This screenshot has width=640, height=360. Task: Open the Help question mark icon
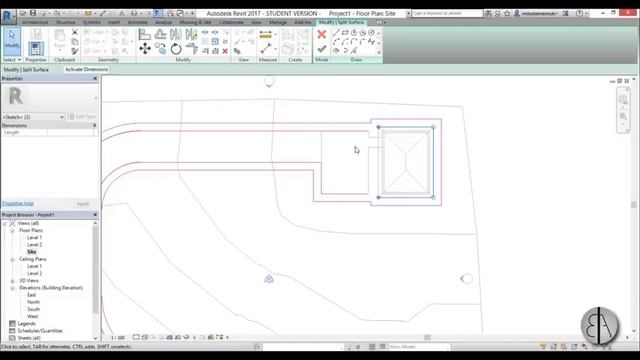click(579, 13)
